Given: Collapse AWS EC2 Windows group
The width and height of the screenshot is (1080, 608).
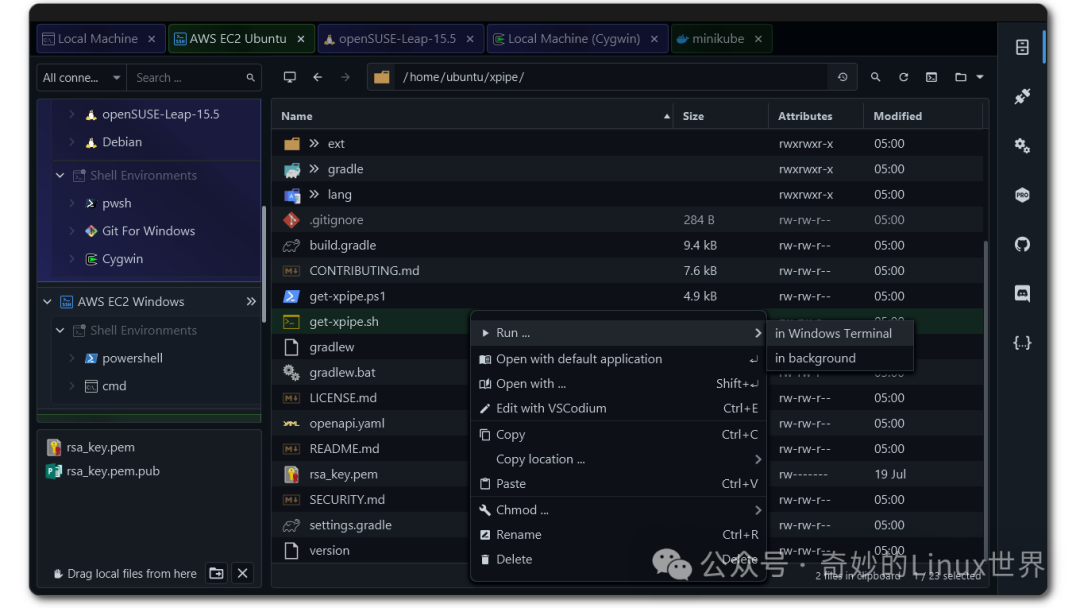Looking at the screenshot, I should click(x=47, y=302).
